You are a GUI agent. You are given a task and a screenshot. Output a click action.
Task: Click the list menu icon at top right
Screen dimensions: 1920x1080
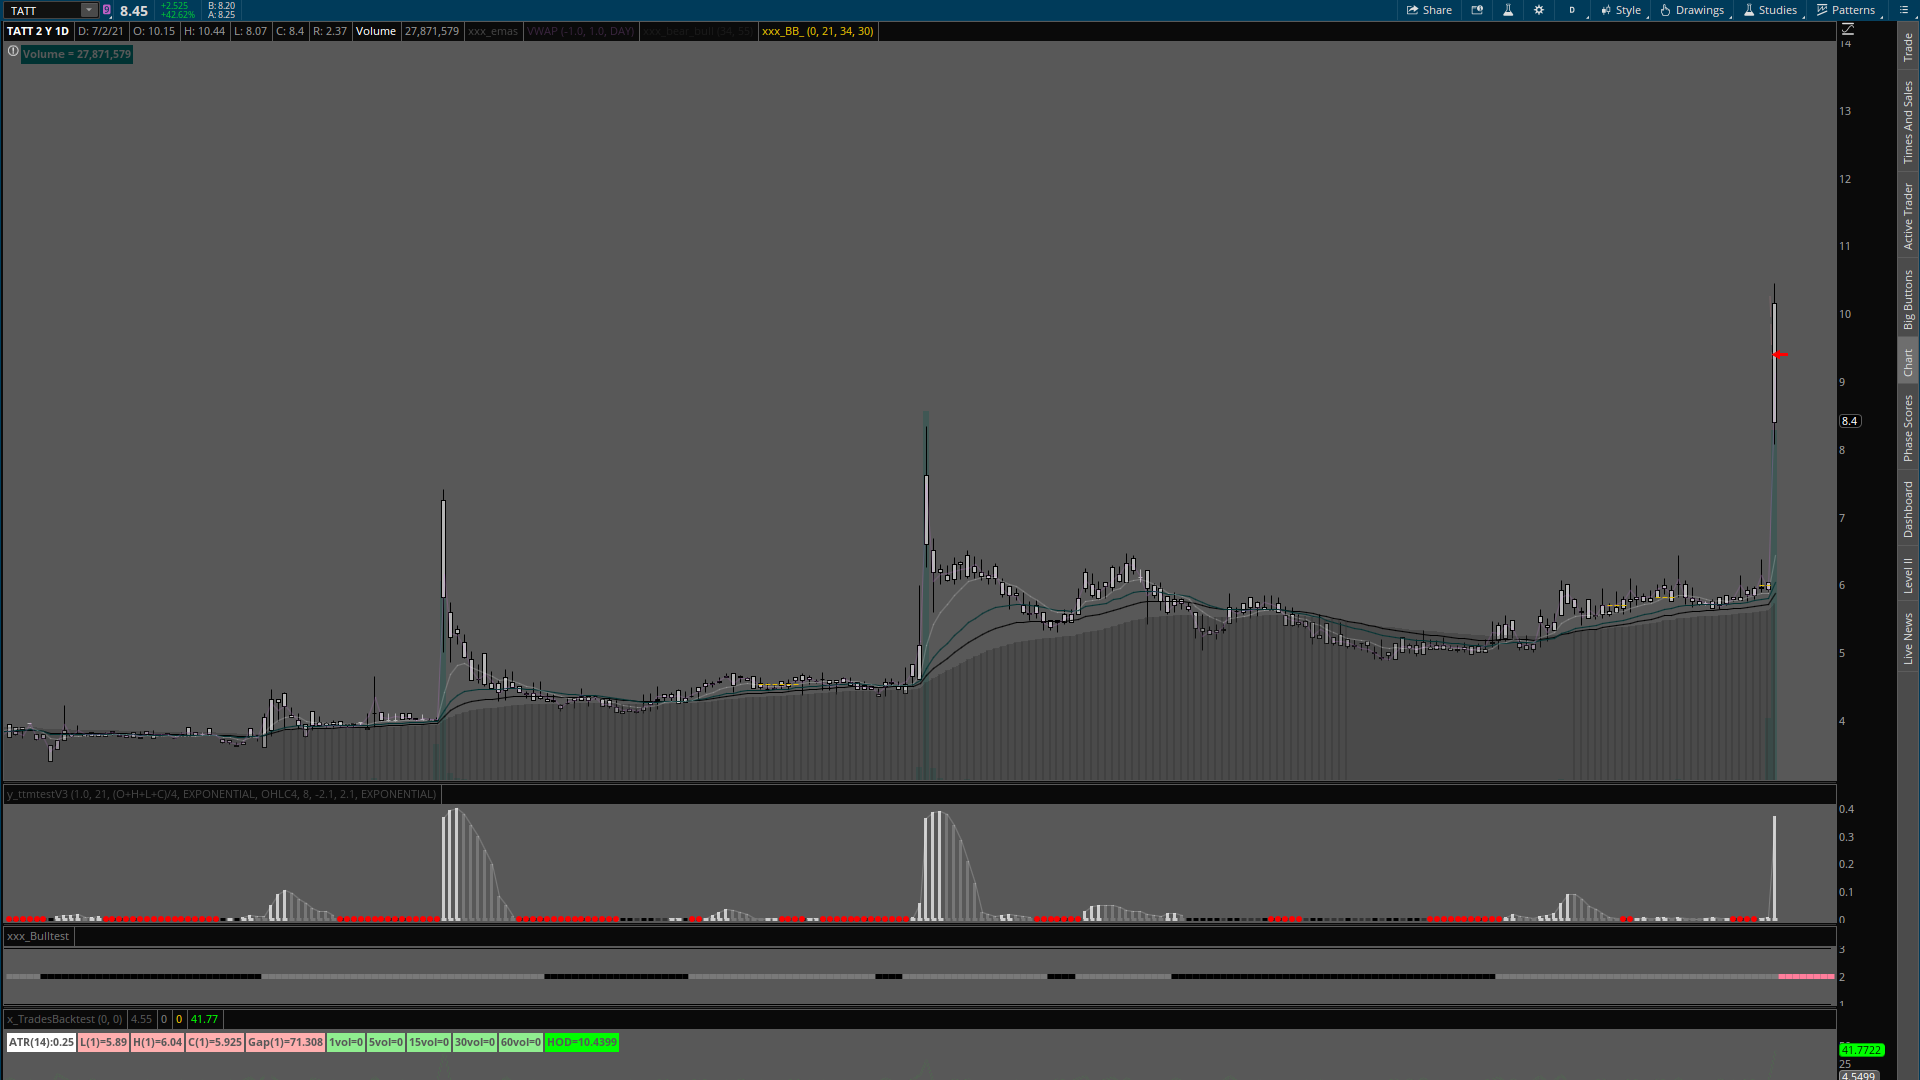1903,10
